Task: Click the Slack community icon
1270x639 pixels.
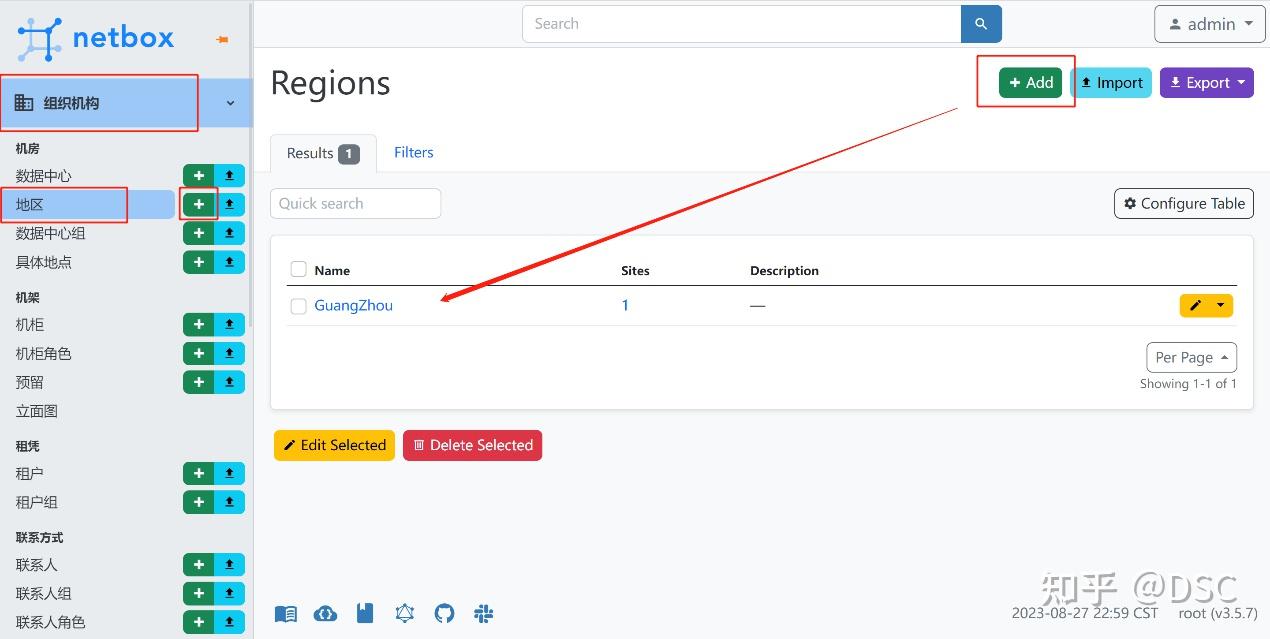Action: (484, 613)
